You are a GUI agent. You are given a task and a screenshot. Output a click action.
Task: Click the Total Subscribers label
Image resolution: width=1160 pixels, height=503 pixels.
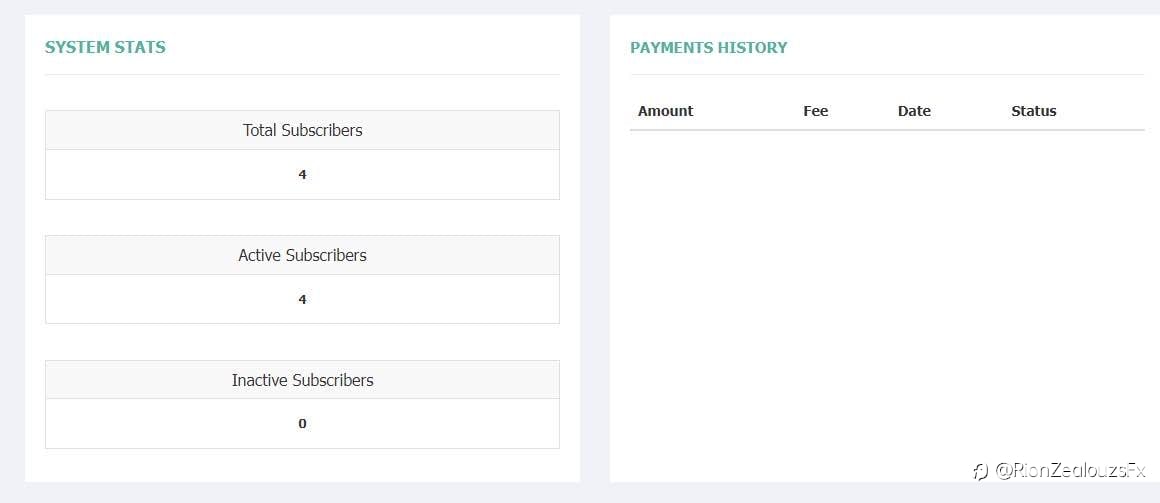coord(303,130)
